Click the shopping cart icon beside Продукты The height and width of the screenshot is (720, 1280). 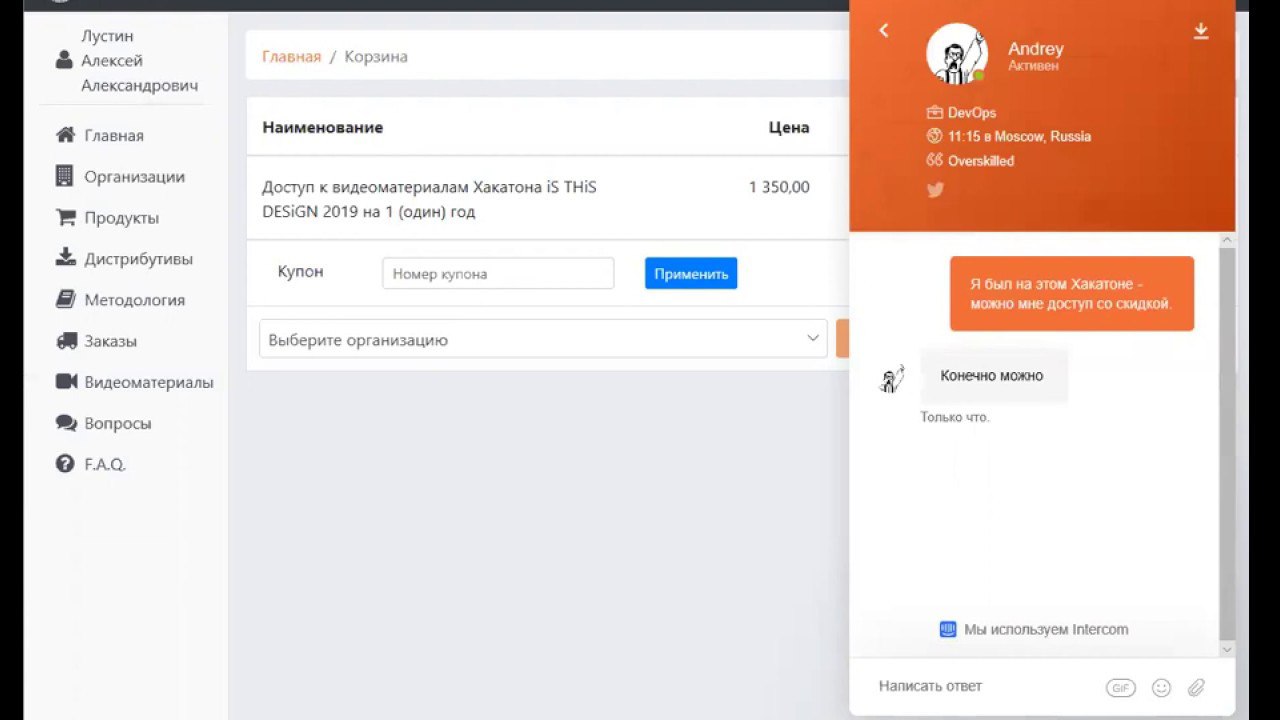point(65,217)
